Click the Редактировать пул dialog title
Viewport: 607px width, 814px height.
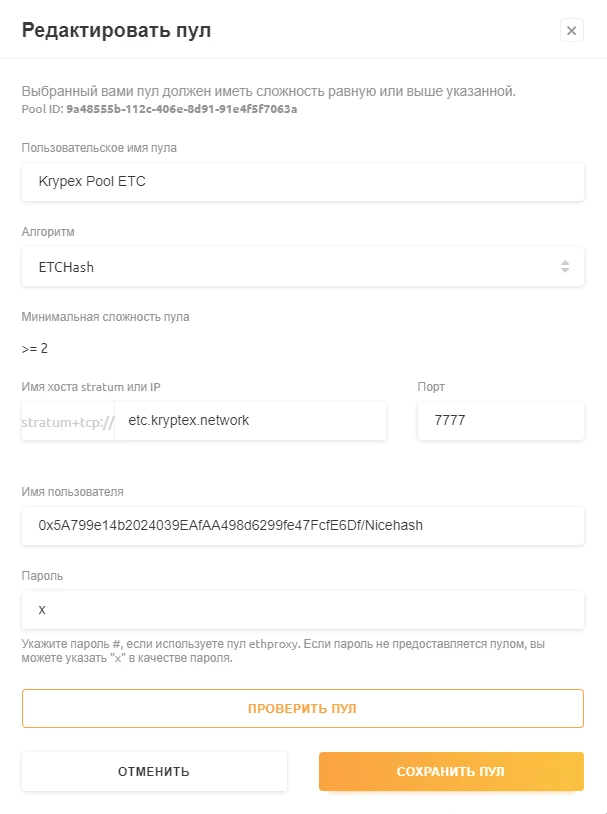tap(116, 30)
